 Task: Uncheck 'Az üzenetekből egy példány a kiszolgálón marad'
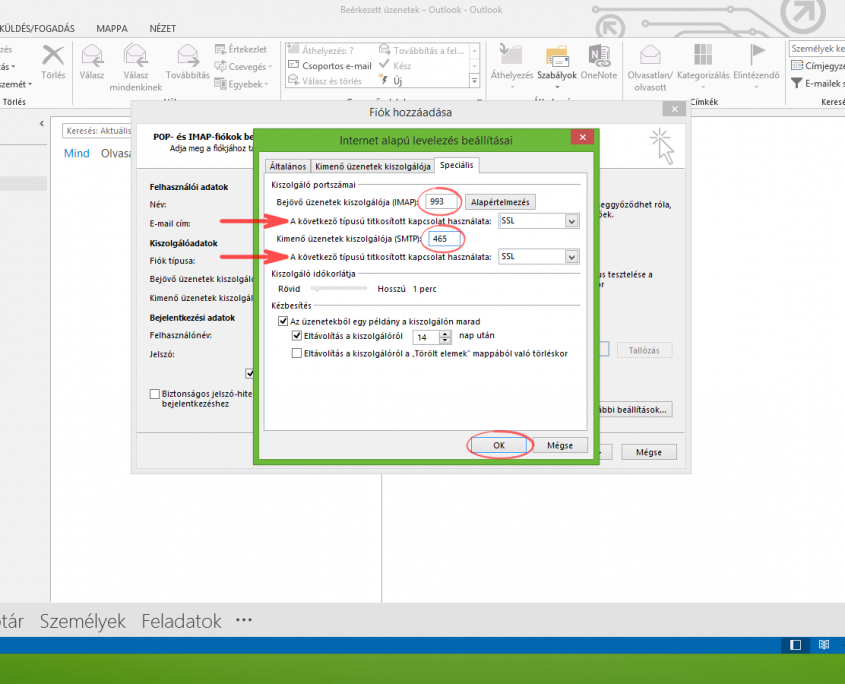click(x=283, y=321)
